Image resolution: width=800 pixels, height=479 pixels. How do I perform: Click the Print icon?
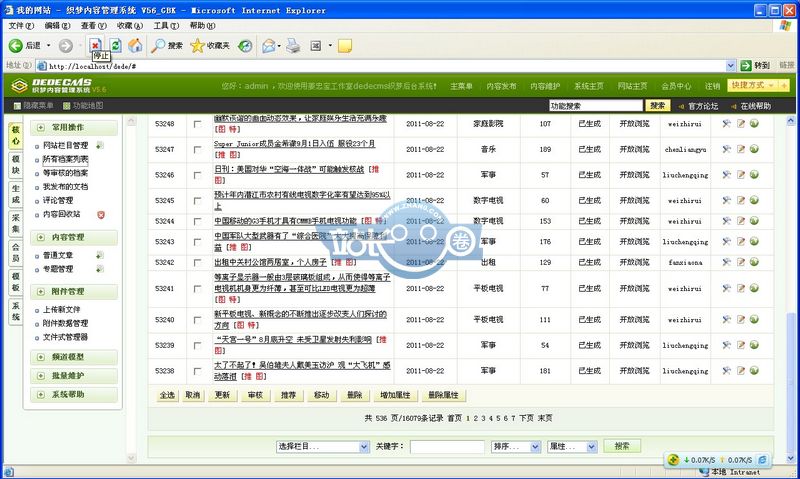[293, 46]
